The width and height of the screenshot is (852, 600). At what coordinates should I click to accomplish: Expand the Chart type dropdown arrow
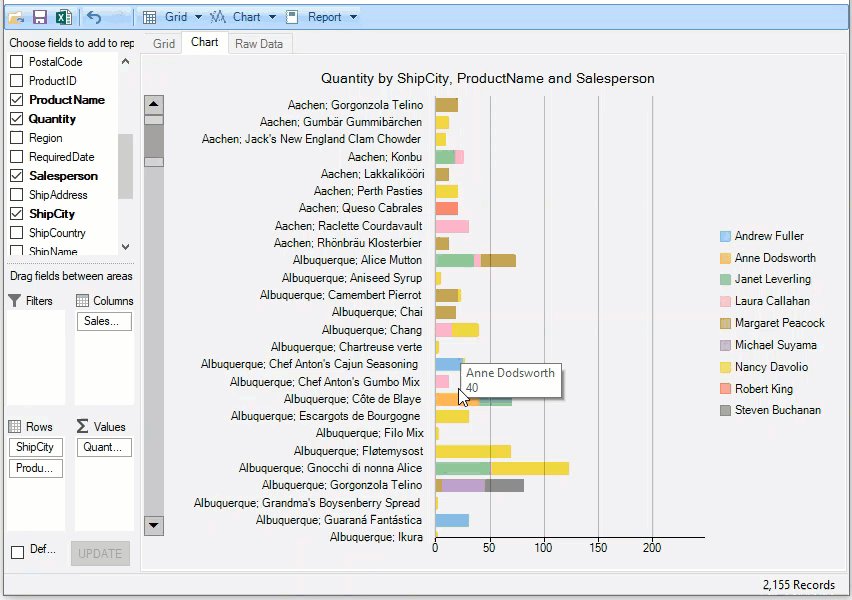pos(272,17)
